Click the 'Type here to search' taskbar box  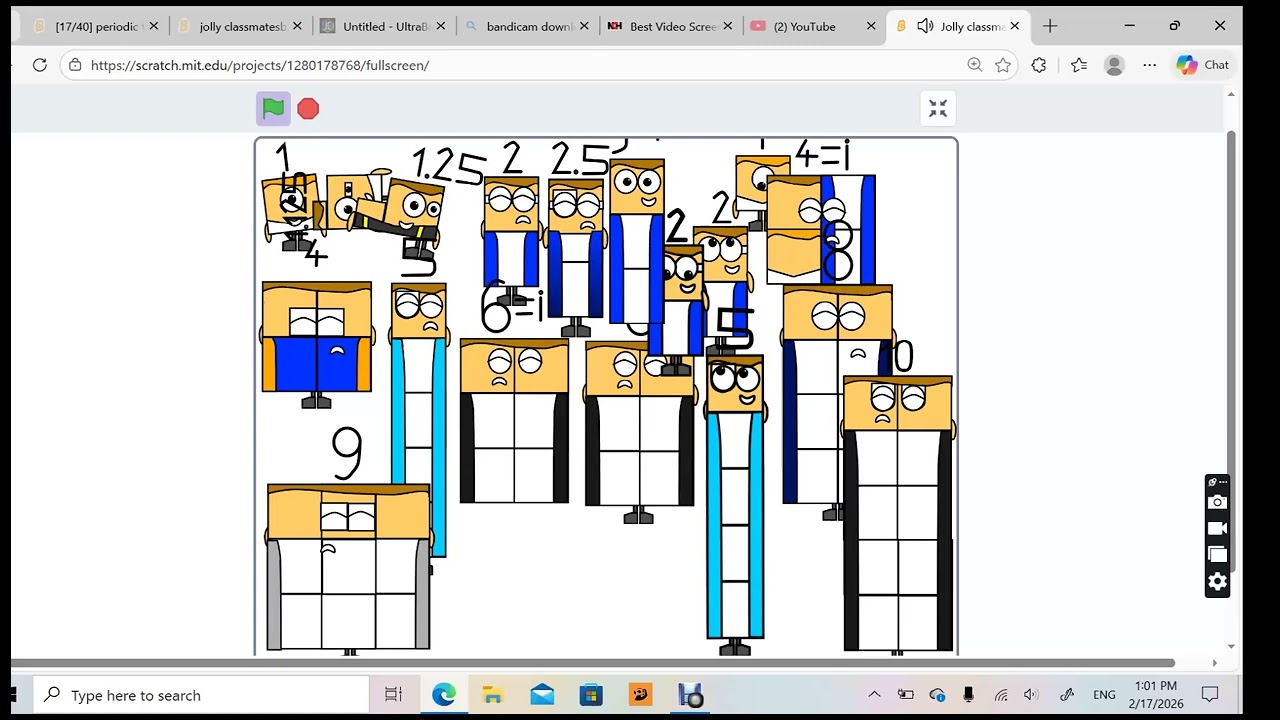pyautogui.click(x=203, y=695)
